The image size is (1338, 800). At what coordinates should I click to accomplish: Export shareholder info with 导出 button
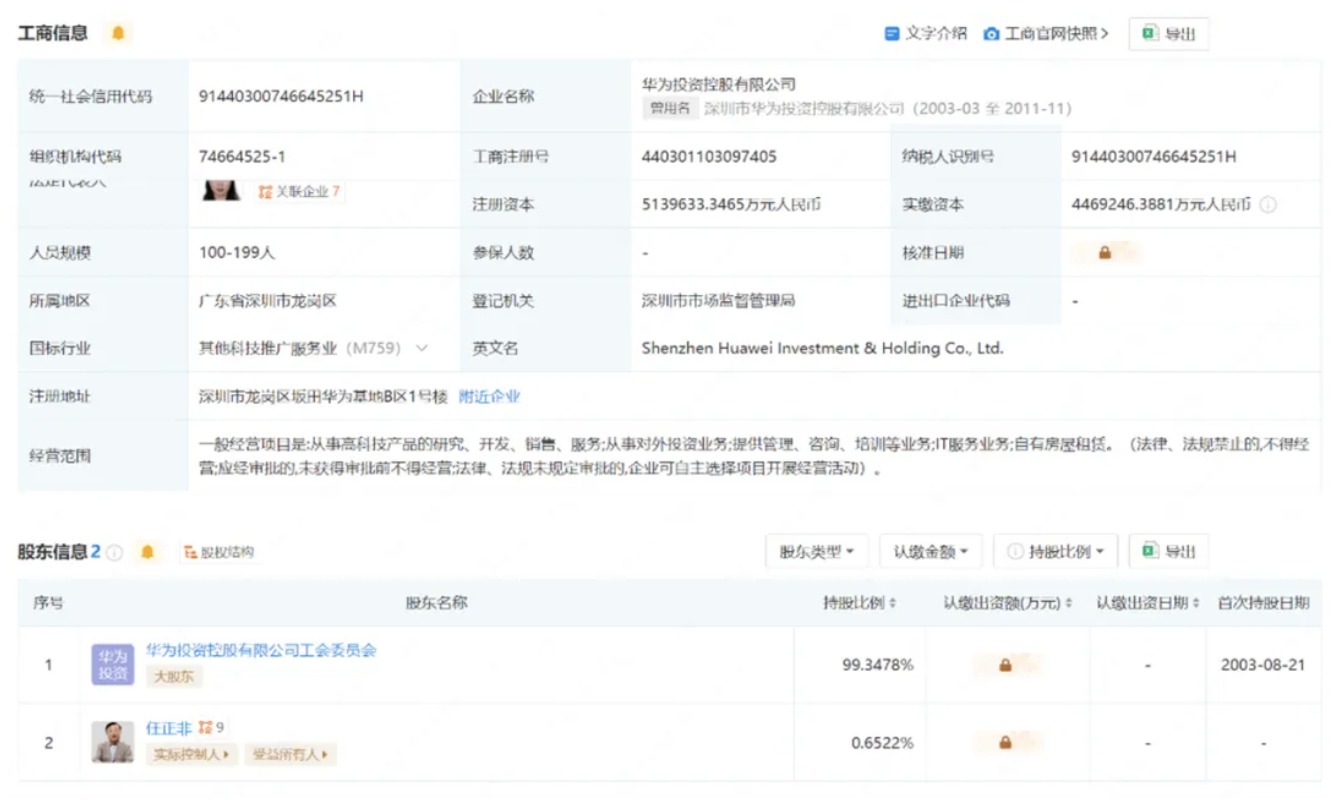1169,551
